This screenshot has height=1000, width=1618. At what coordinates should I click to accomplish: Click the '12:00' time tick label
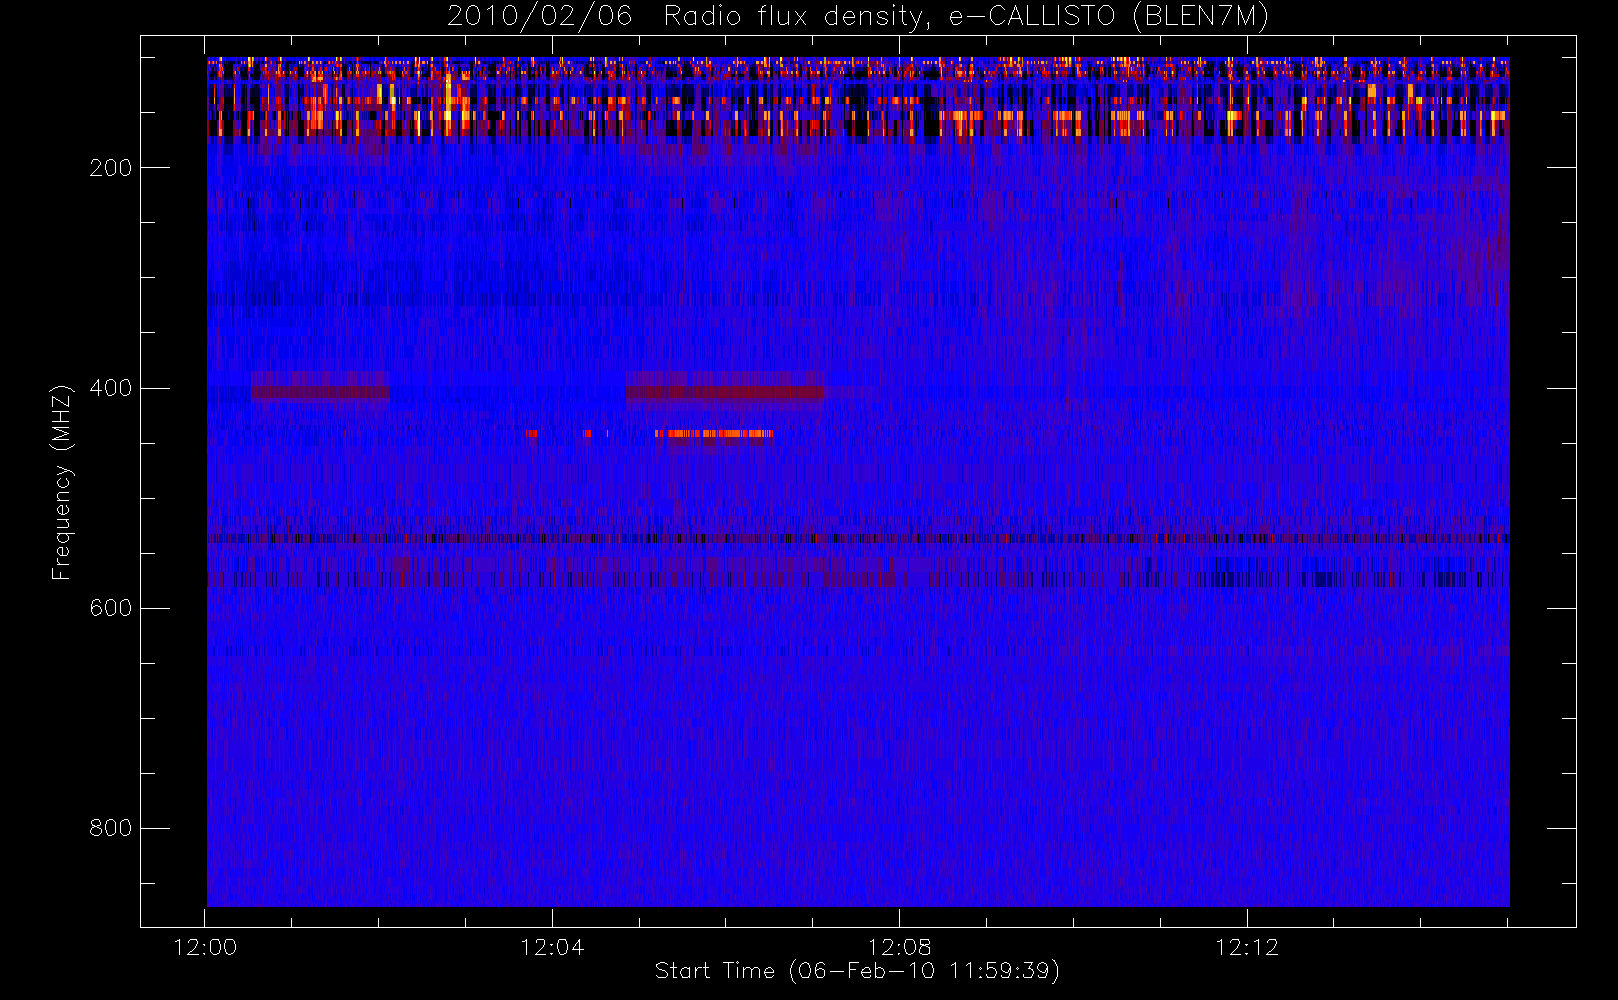coord(205,947)
